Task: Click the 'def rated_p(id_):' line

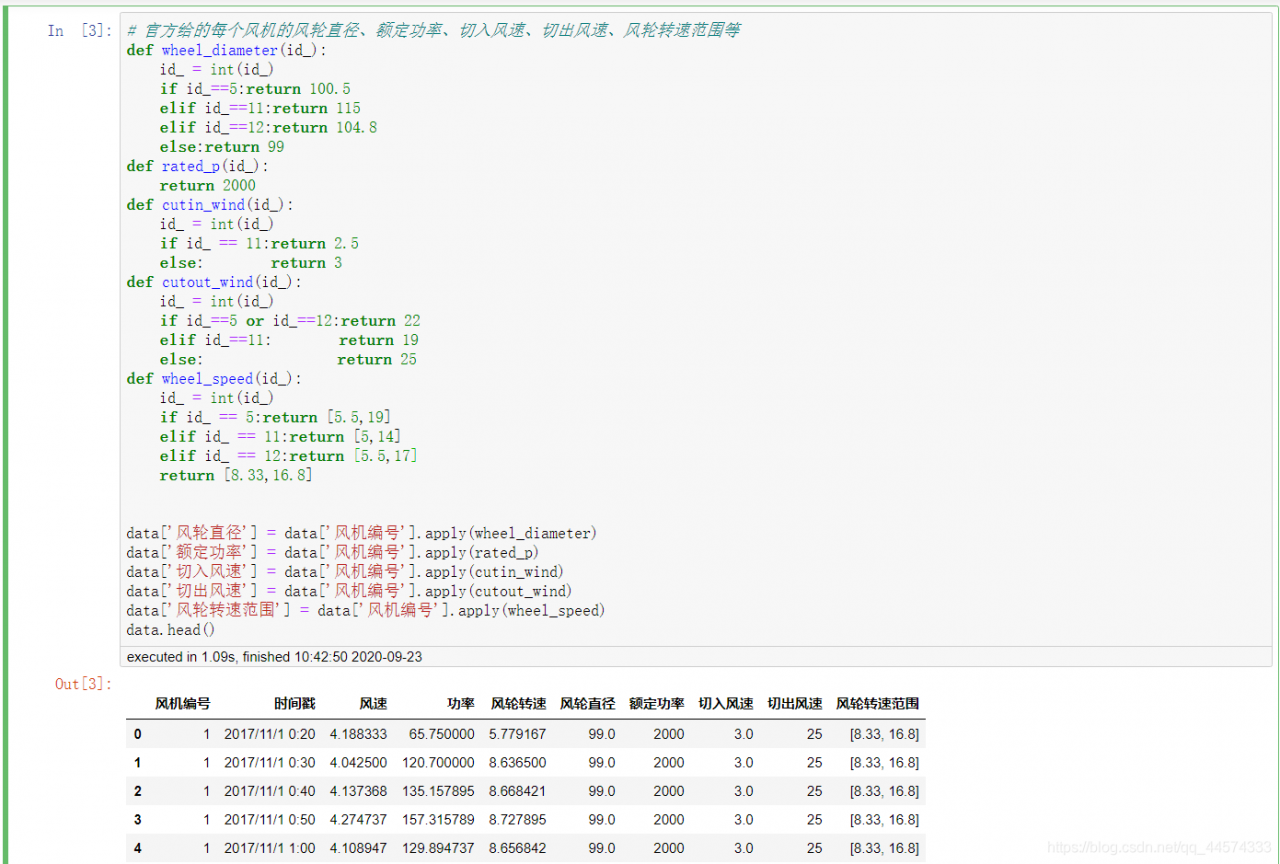Action: coord(198,166)
